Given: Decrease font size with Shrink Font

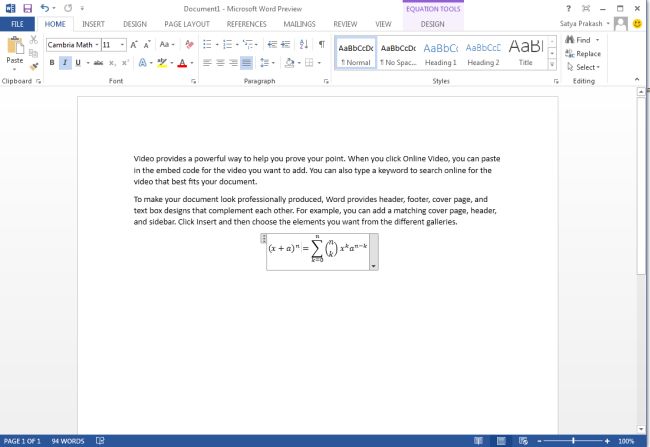Looking at the screenshot, I should [x=147, y=44].
